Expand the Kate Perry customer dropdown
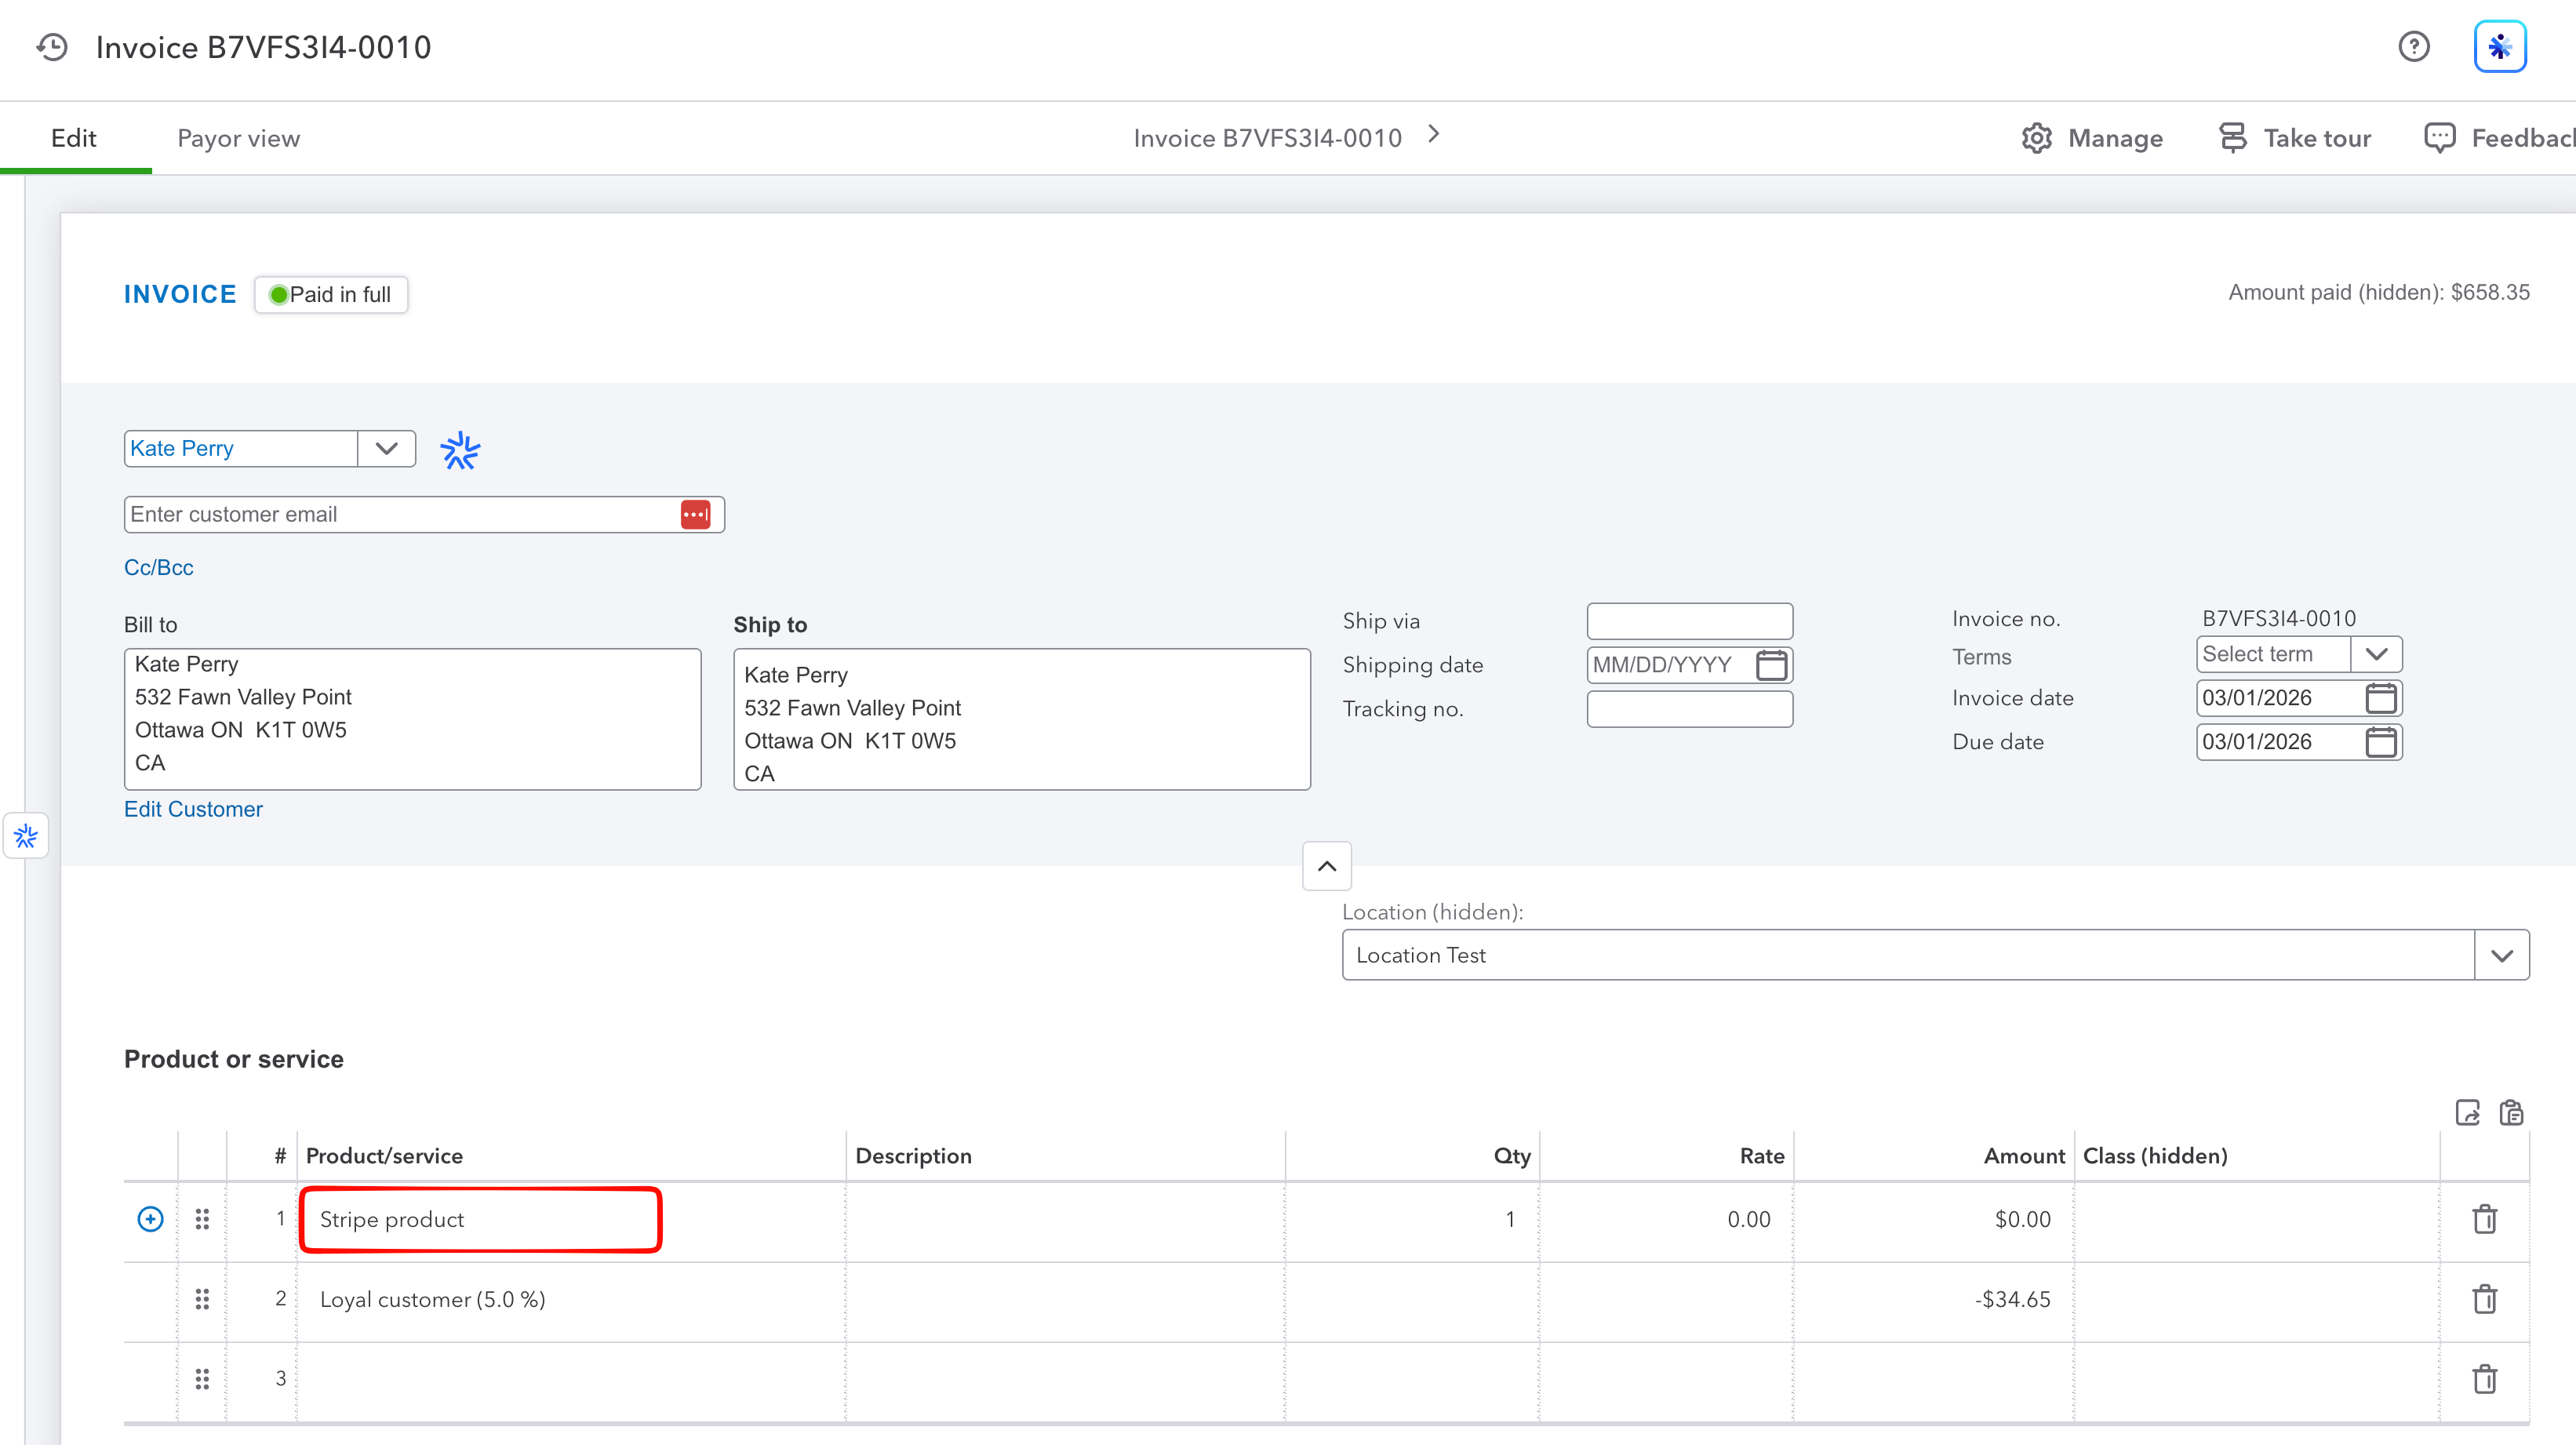Viewport: 2576px width, 1445px height. point(386,448)
